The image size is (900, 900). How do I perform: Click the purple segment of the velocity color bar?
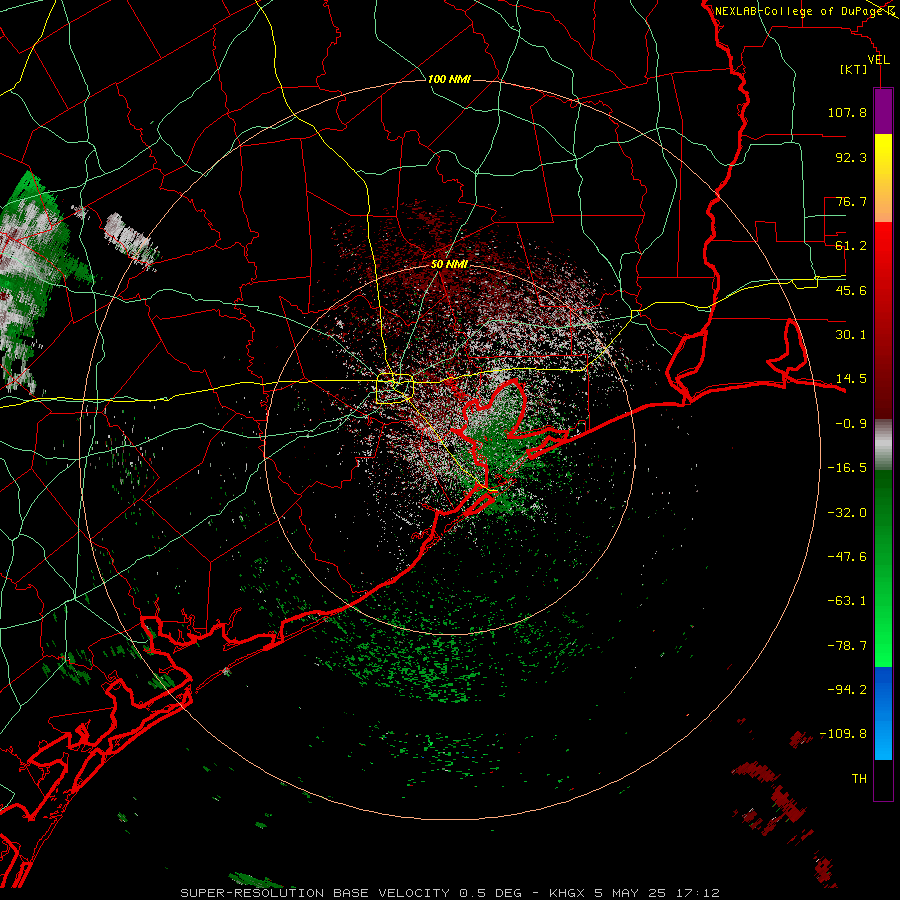(883, 112)
